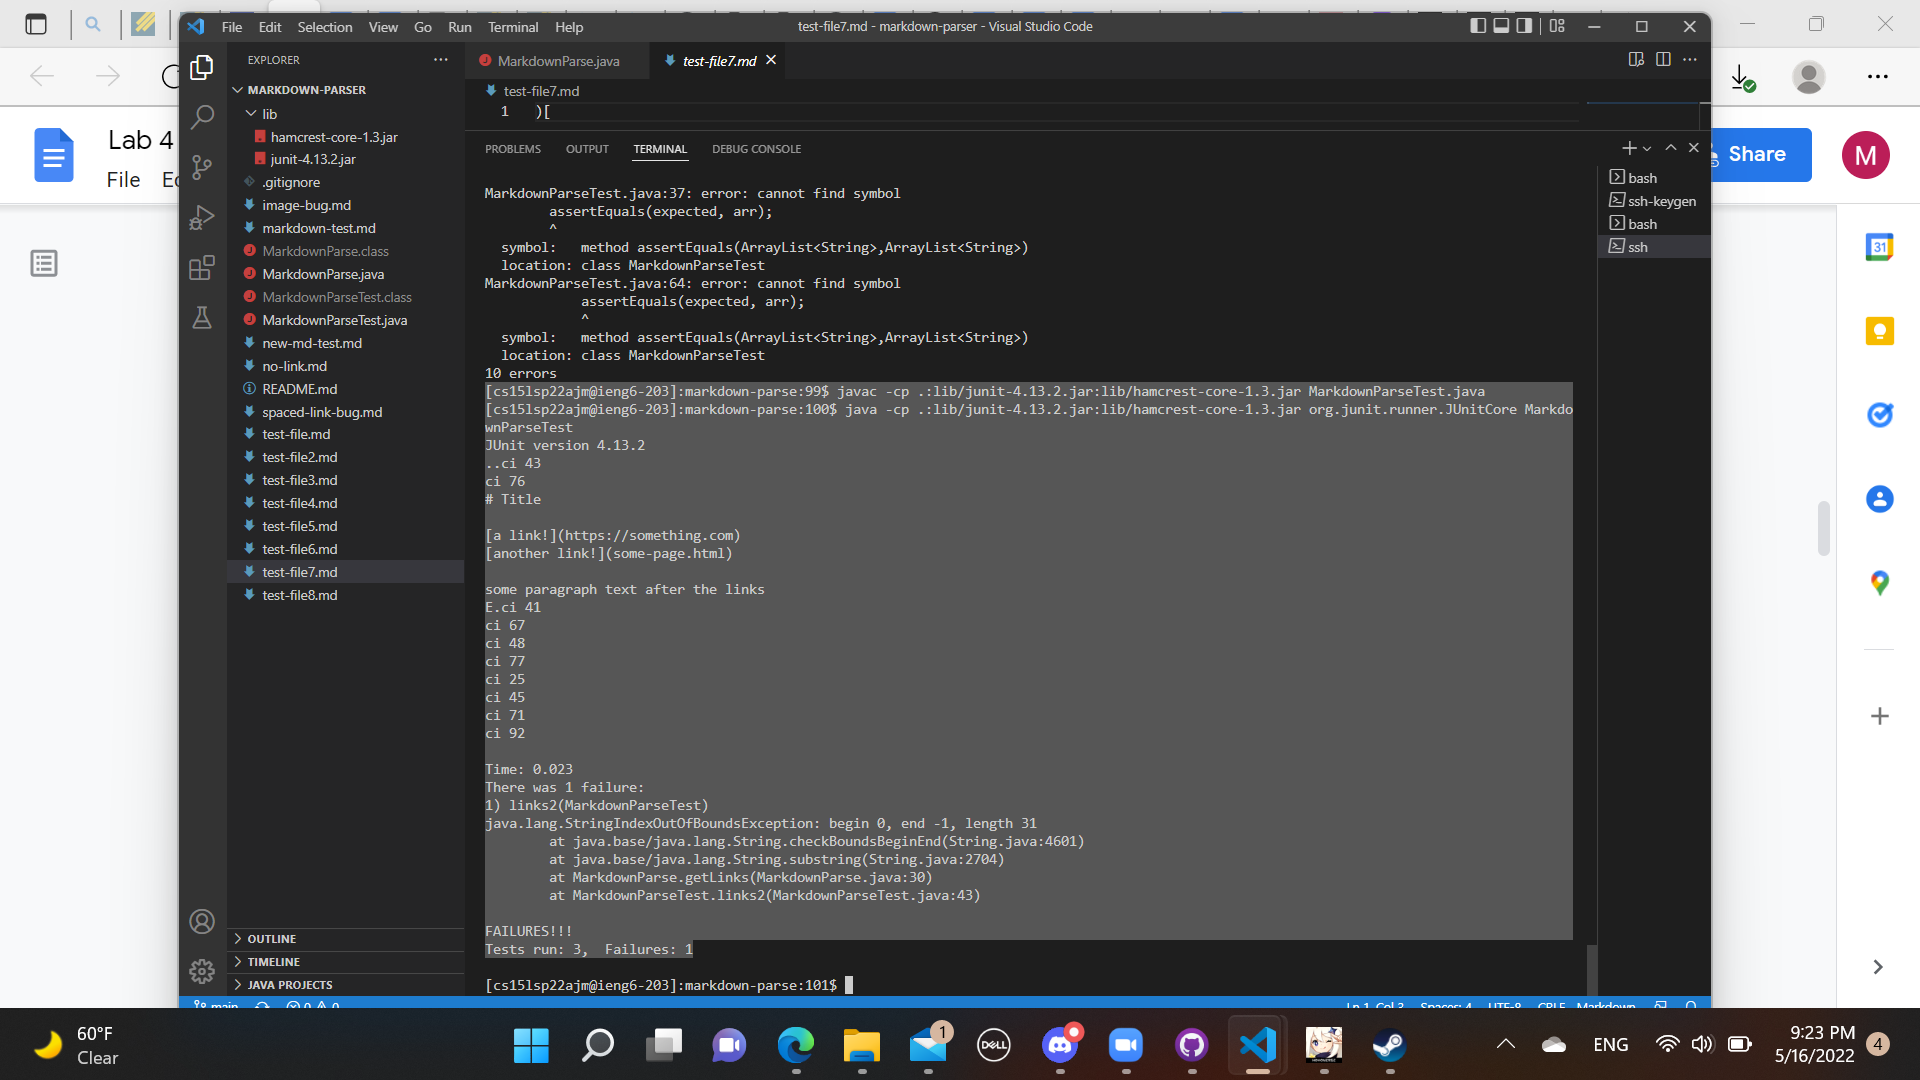Open the Extensions view
This screenshot has width=1920, height=1080.
coord(202,268)
